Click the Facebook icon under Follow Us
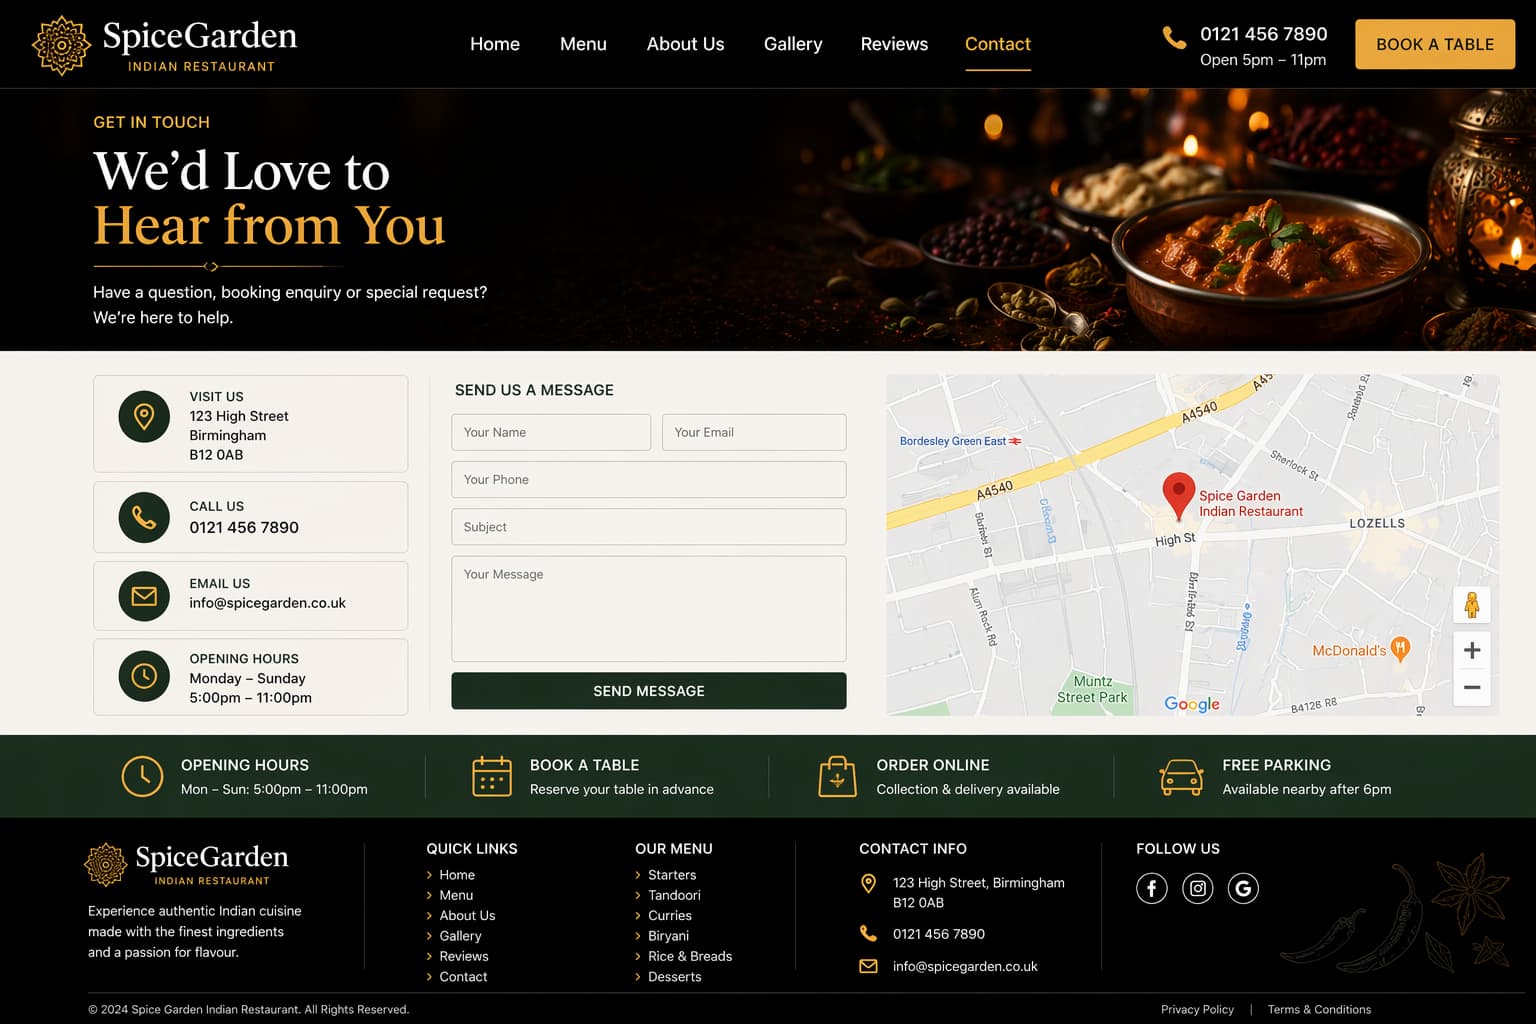This screenshot has height=1024, width=1536. pyautogui.click(x=1151, y=888)
